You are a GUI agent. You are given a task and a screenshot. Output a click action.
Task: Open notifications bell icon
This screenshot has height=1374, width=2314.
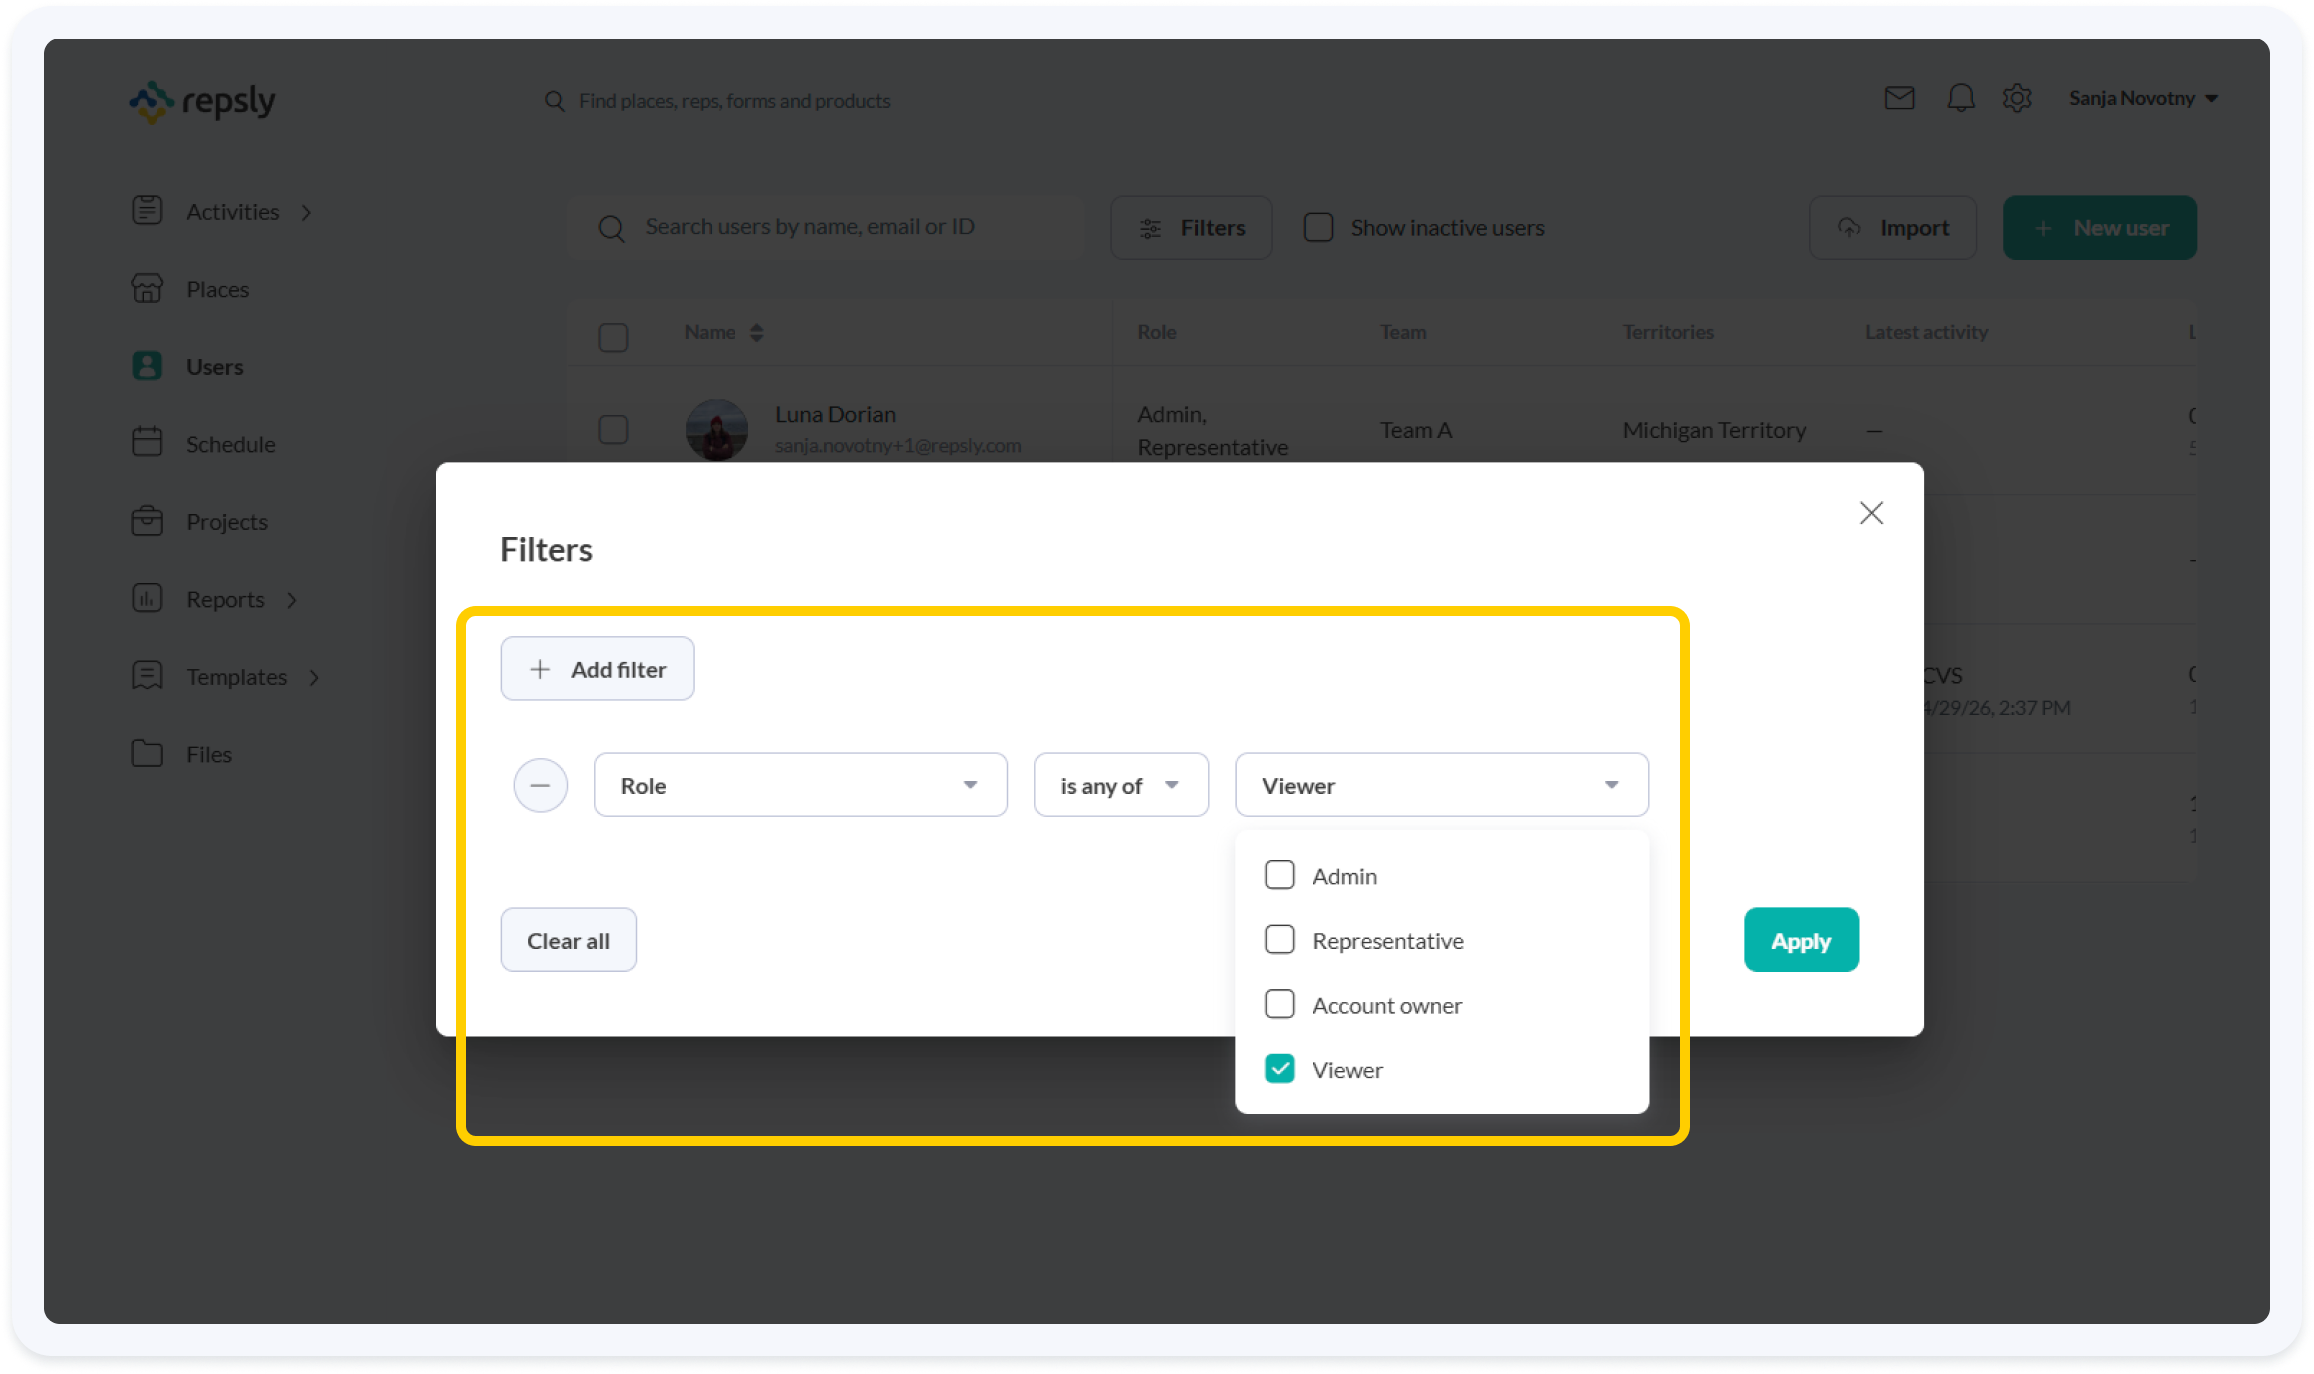coord(1960,98)
